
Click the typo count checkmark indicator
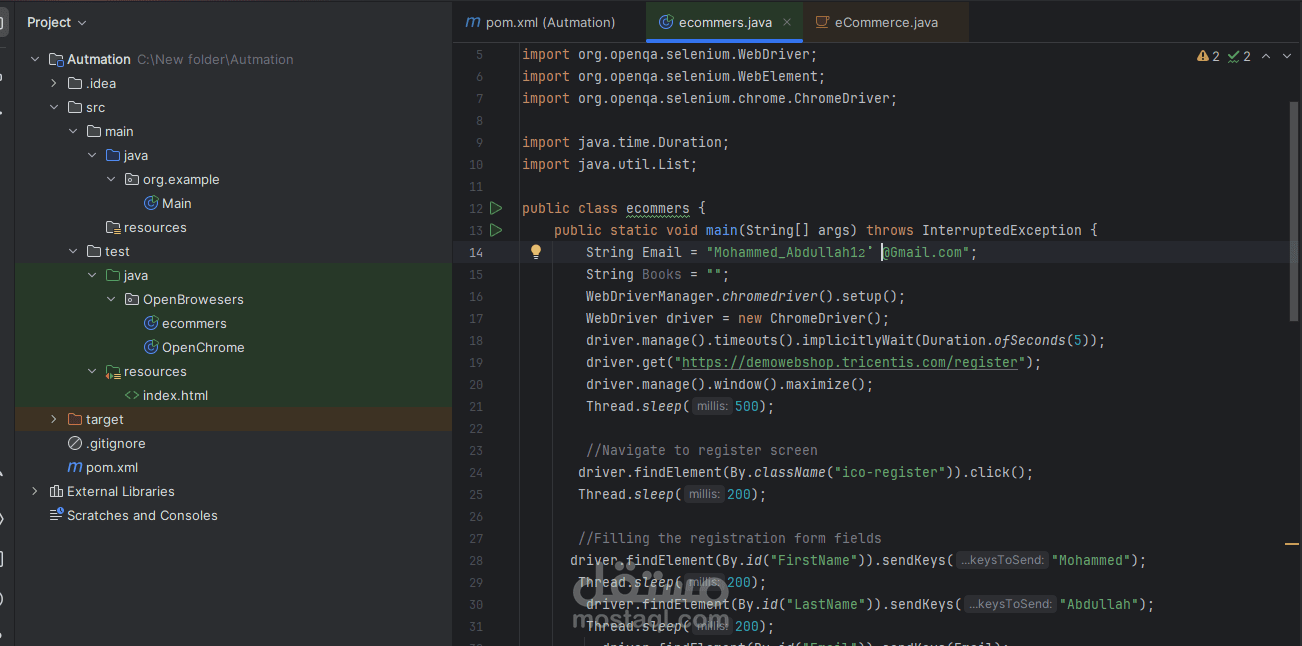coord(1239,56)
